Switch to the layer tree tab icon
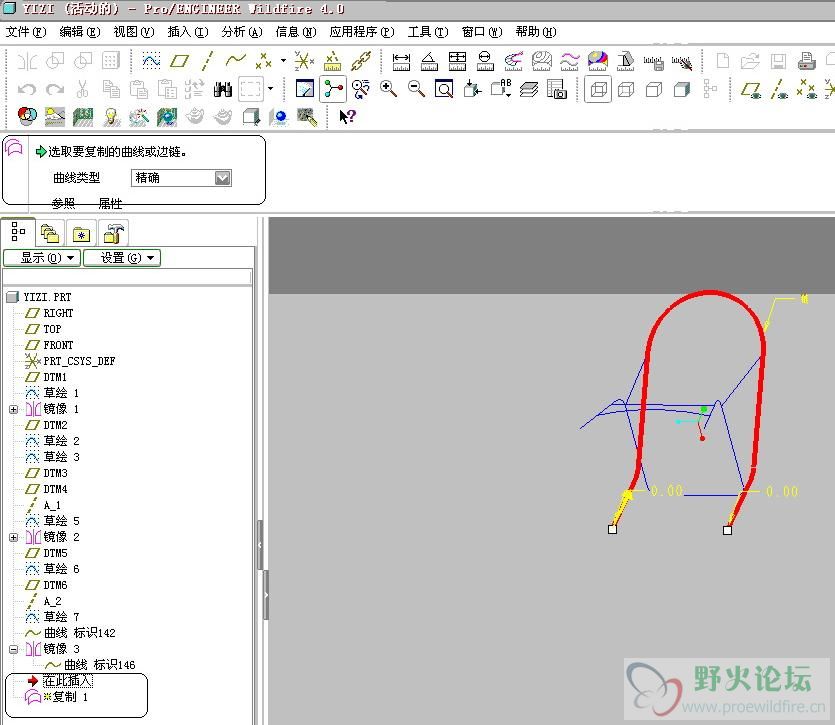The image size is (835, 725). (50, 233)
